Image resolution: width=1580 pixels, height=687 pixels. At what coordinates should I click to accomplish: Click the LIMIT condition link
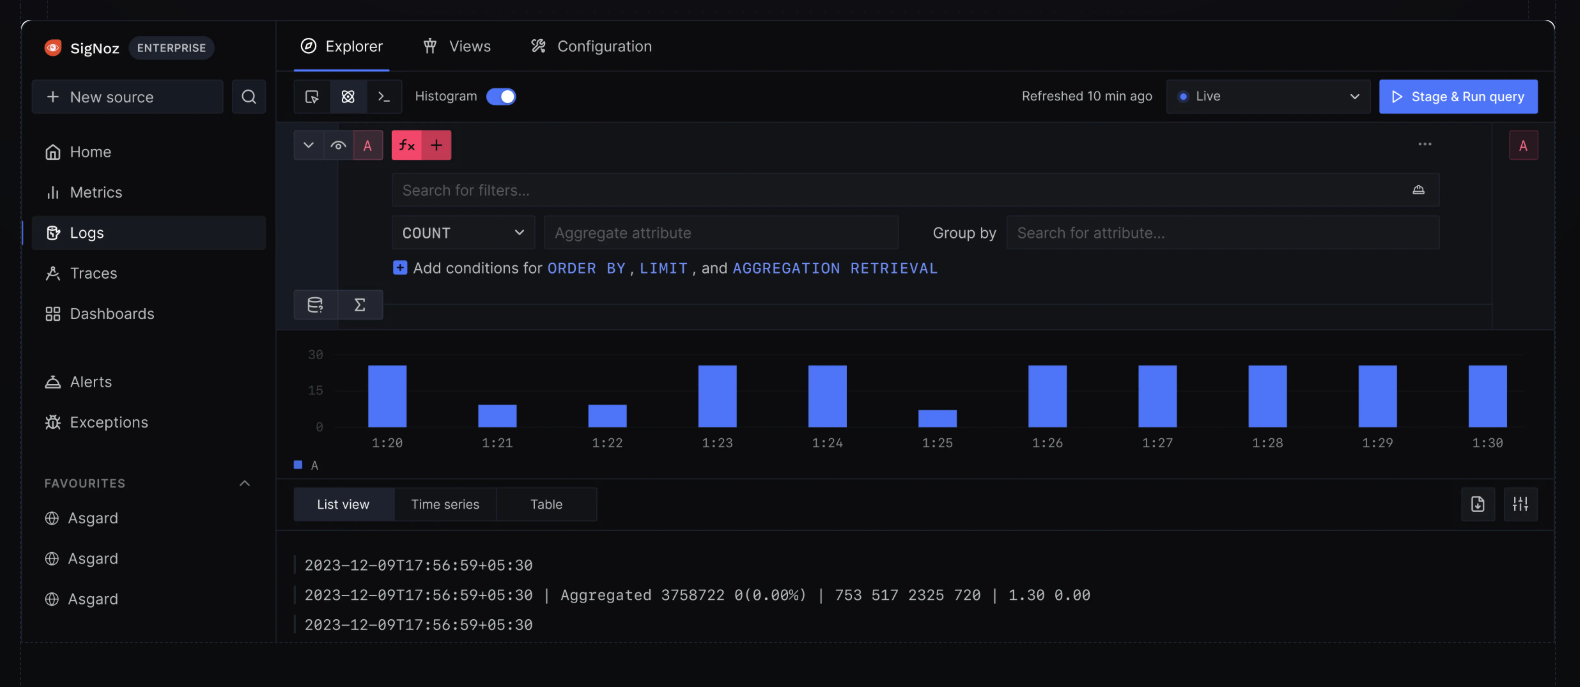tap(664, 268)
